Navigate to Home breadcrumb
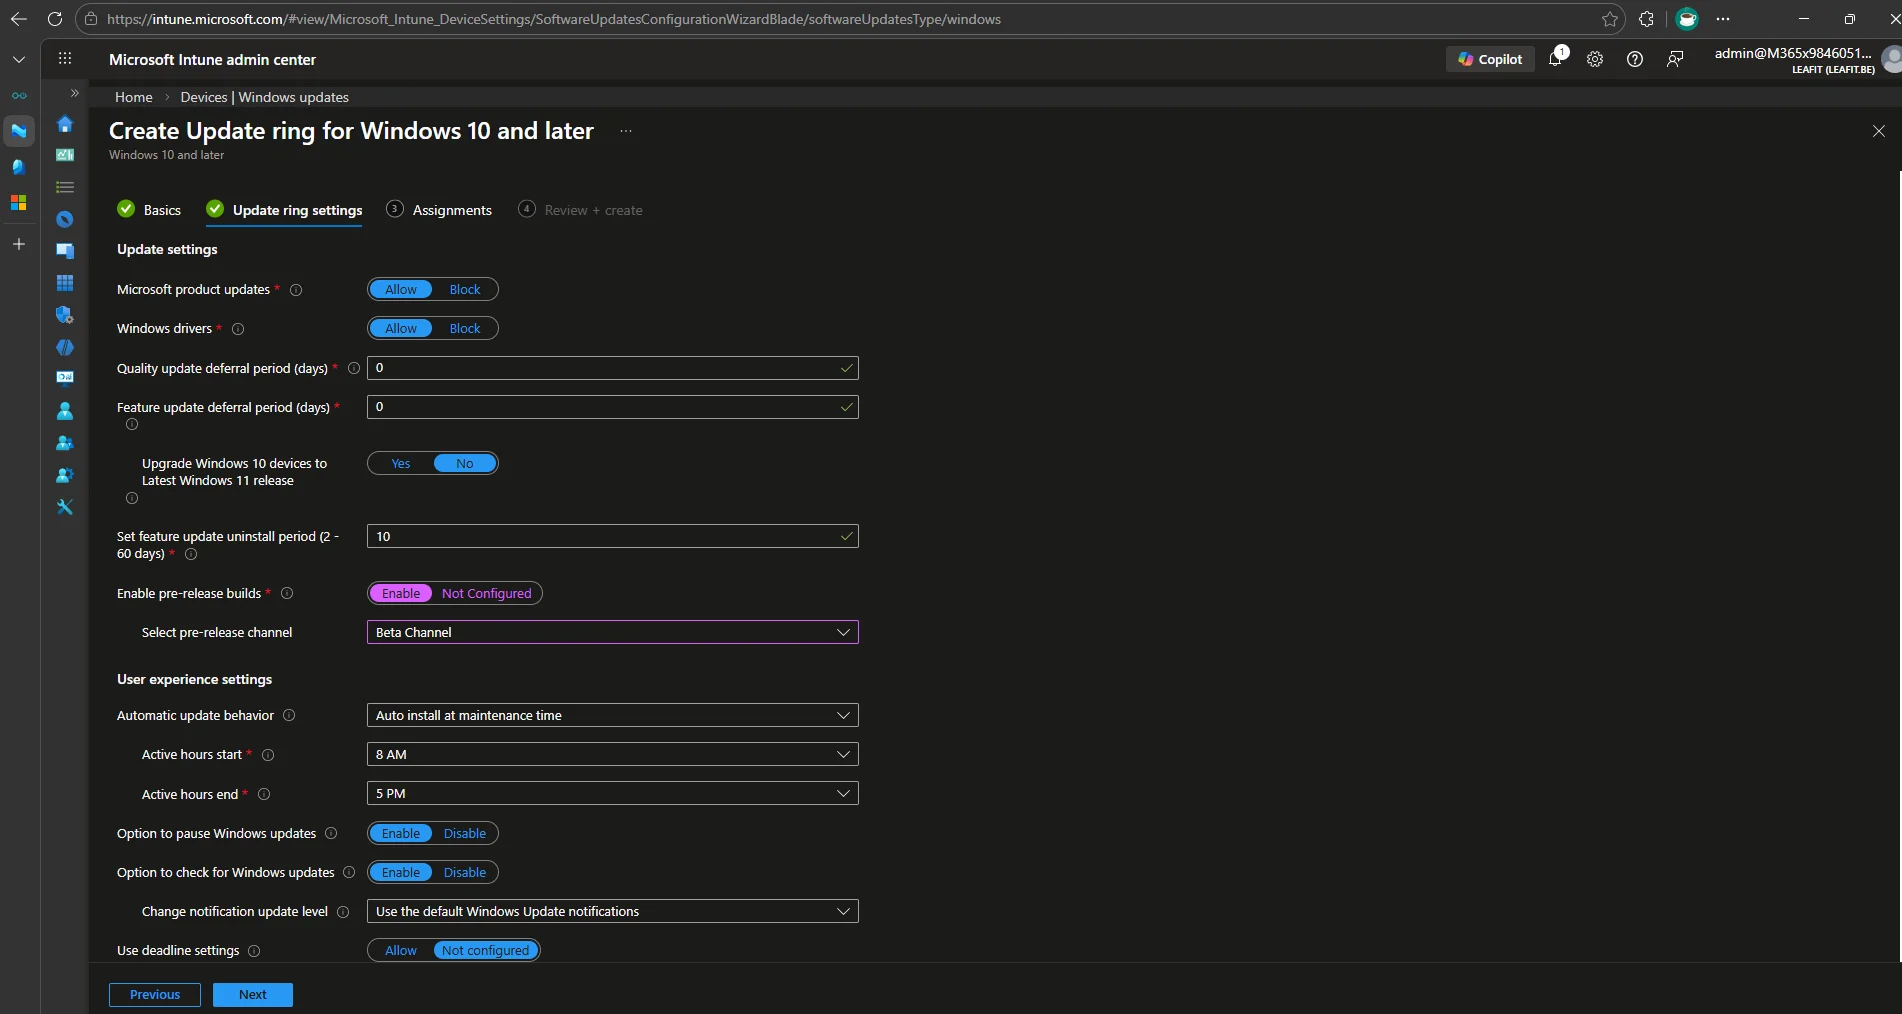The height and width of the screenshot is (1014, 1902). tap(134, 97)
